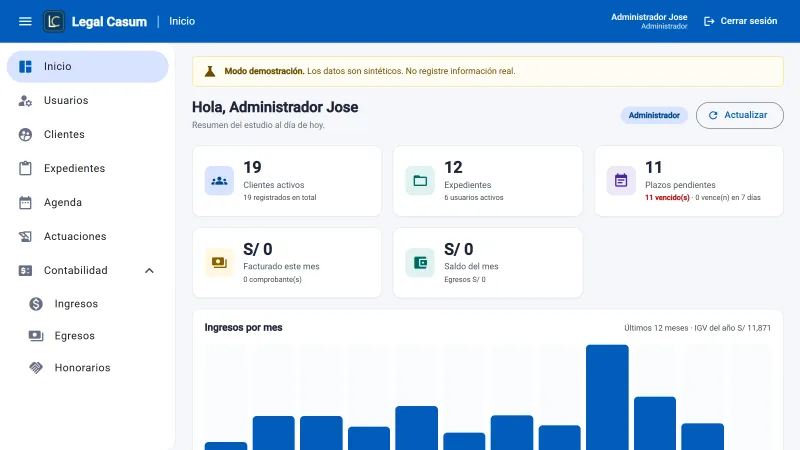Viewport: 800px width, 450px height.
Task: Open Usuarios section
Action: [88, 101]
